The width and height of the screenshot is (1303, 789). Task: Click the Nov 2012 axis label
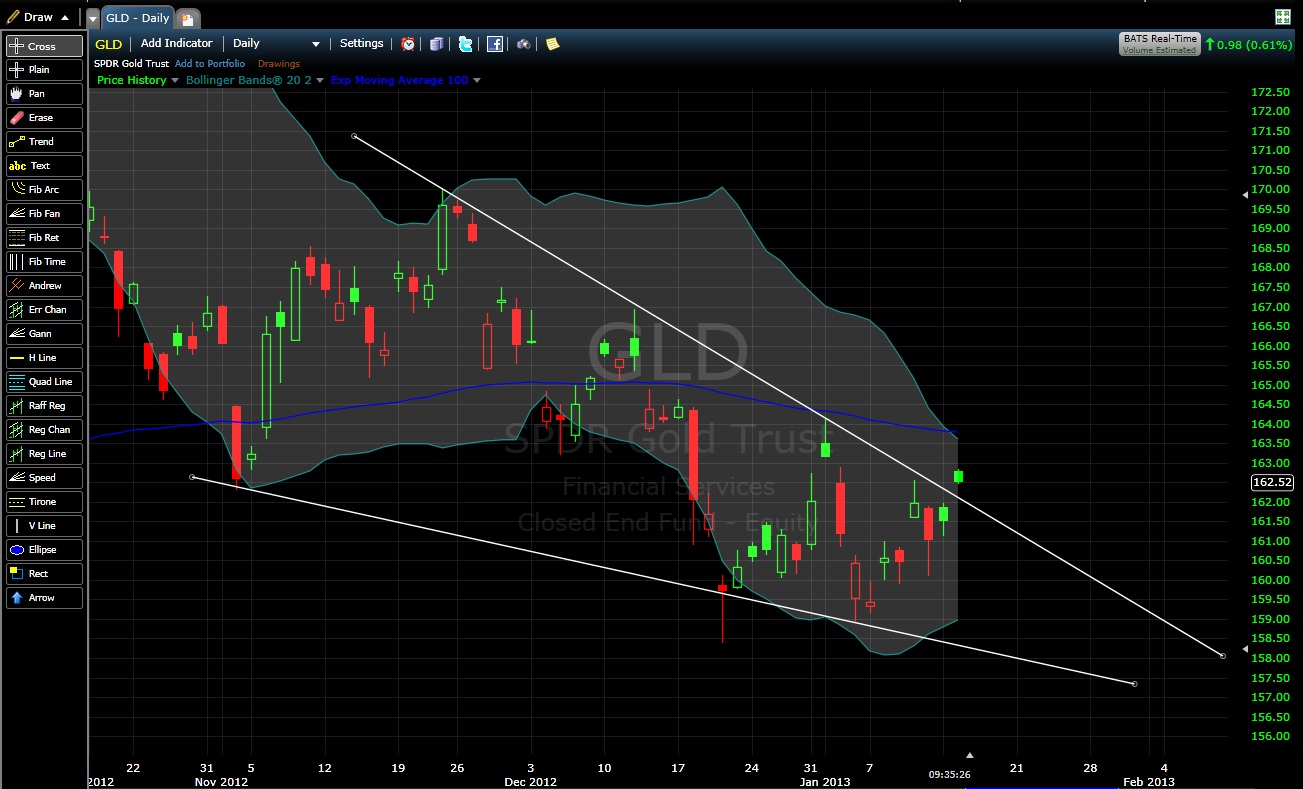pos(221,781)
